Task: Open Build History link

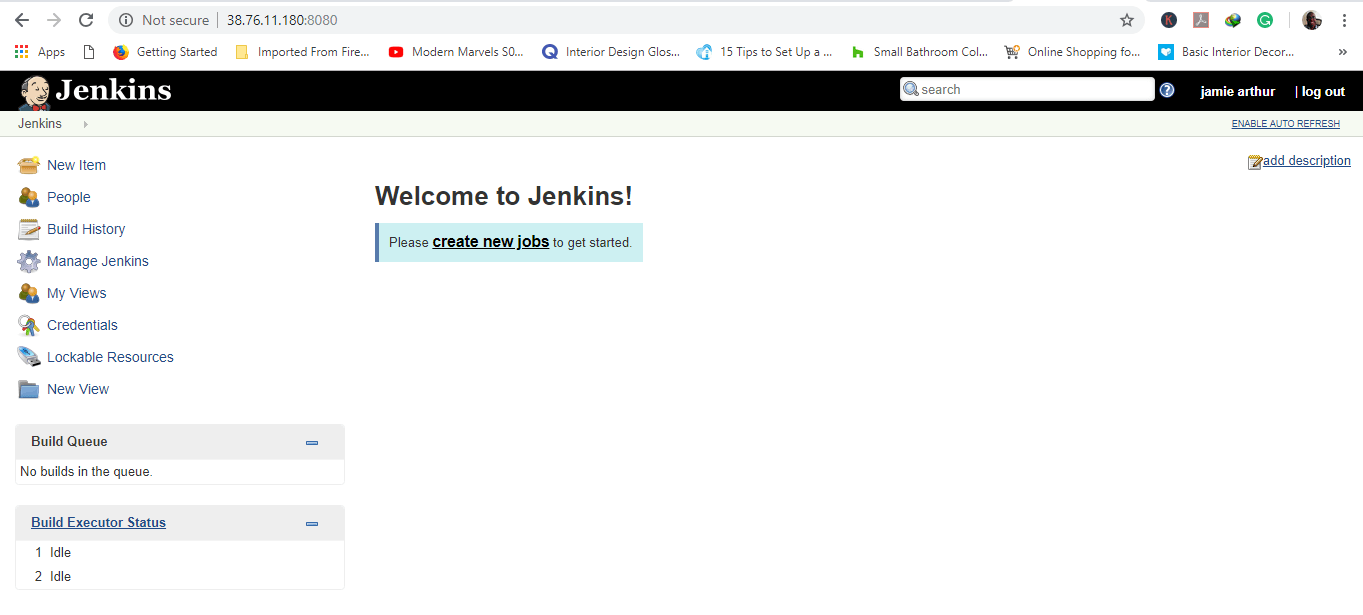Action: (x=86, y=229)
